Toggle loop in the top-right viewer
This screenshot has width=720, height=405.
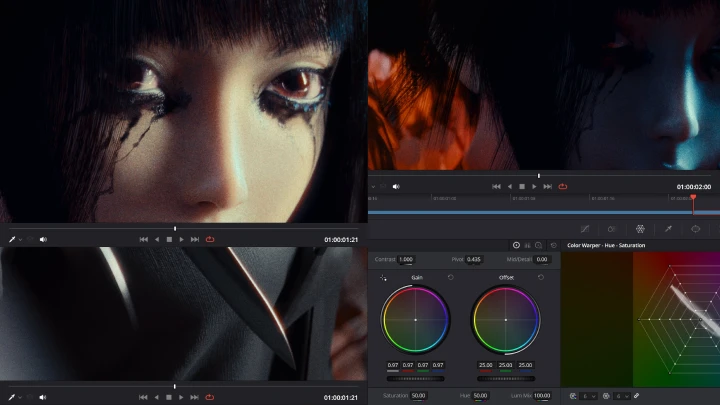[563, 186]
